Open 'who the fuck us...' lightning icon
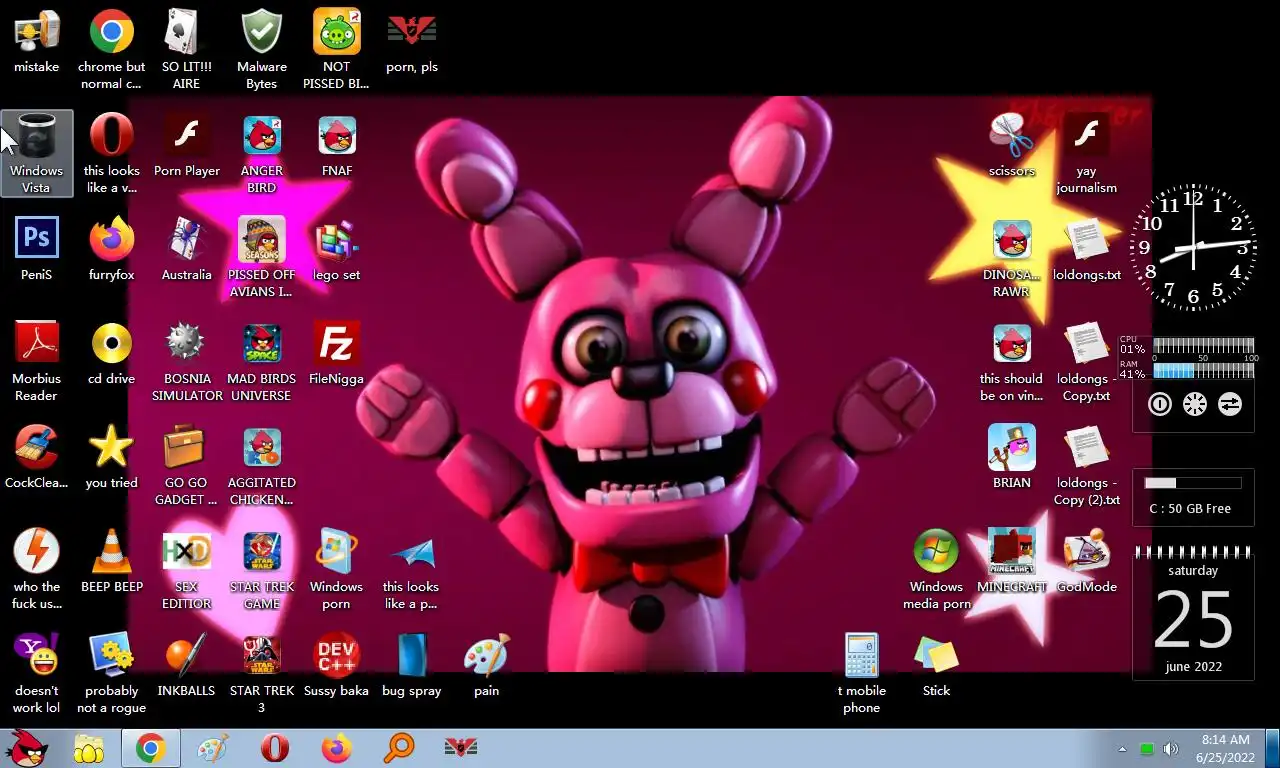 36,569
